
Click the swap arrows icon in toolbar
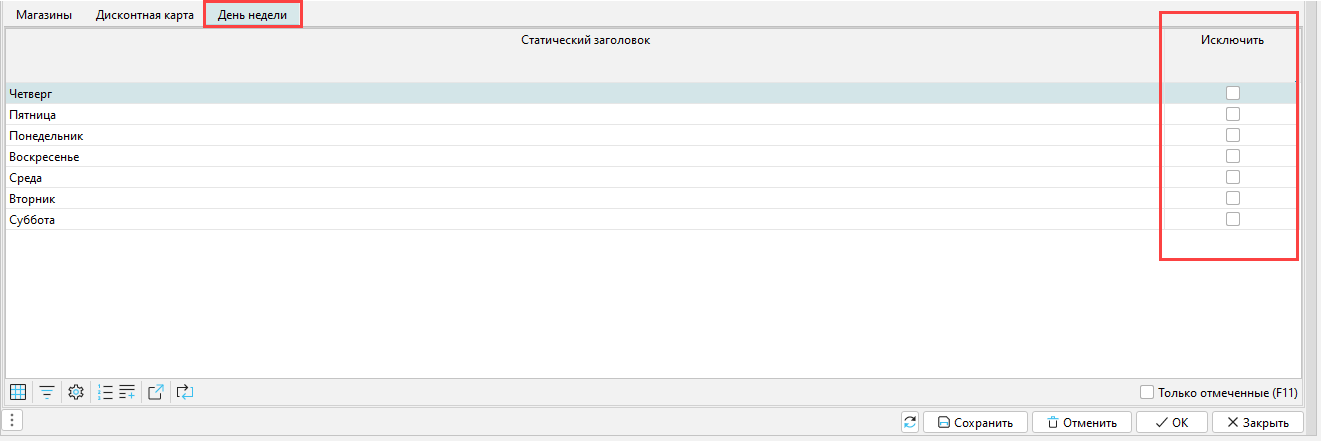pyautogui.click(x=184, y=392)
